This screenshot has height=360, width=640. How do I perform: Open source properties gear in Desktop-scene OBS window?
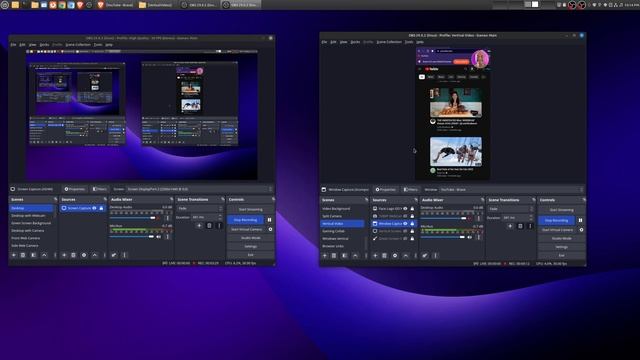(x=84, y=255)
